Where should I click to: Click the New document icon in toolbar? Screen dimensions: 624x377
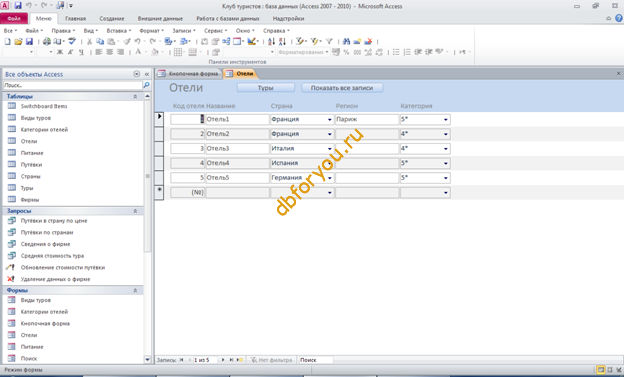click(x=8, y=41)
